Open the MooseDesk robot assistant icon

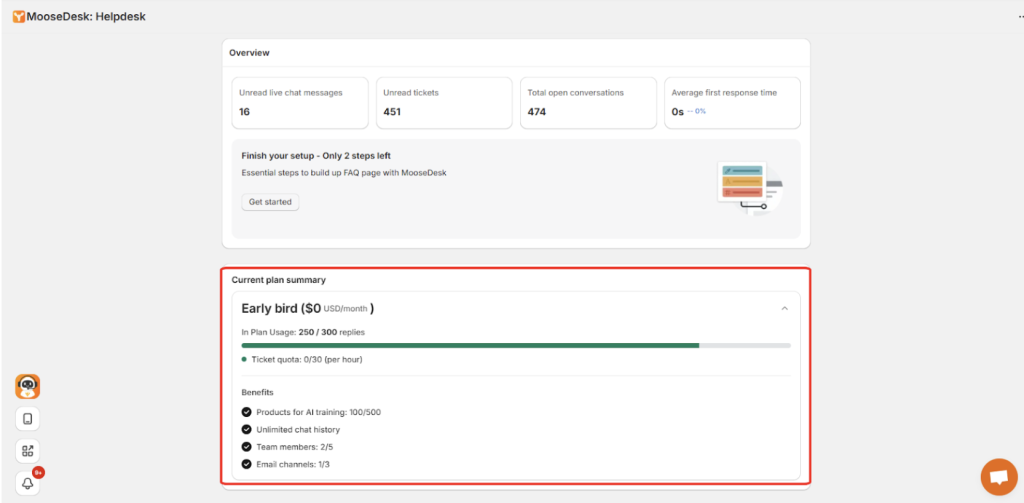(x=28, y=387)
